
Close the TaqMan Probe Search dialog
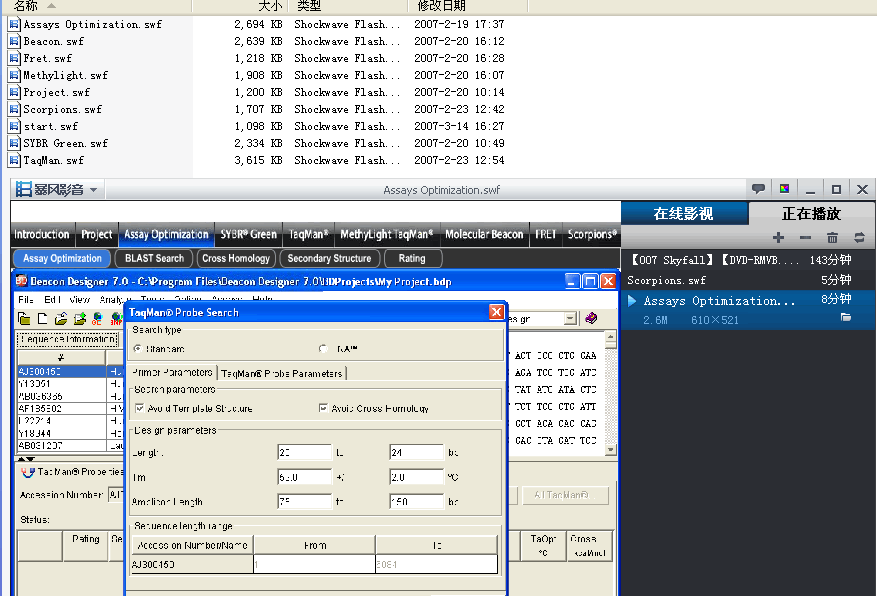click(x=496, y=312)
